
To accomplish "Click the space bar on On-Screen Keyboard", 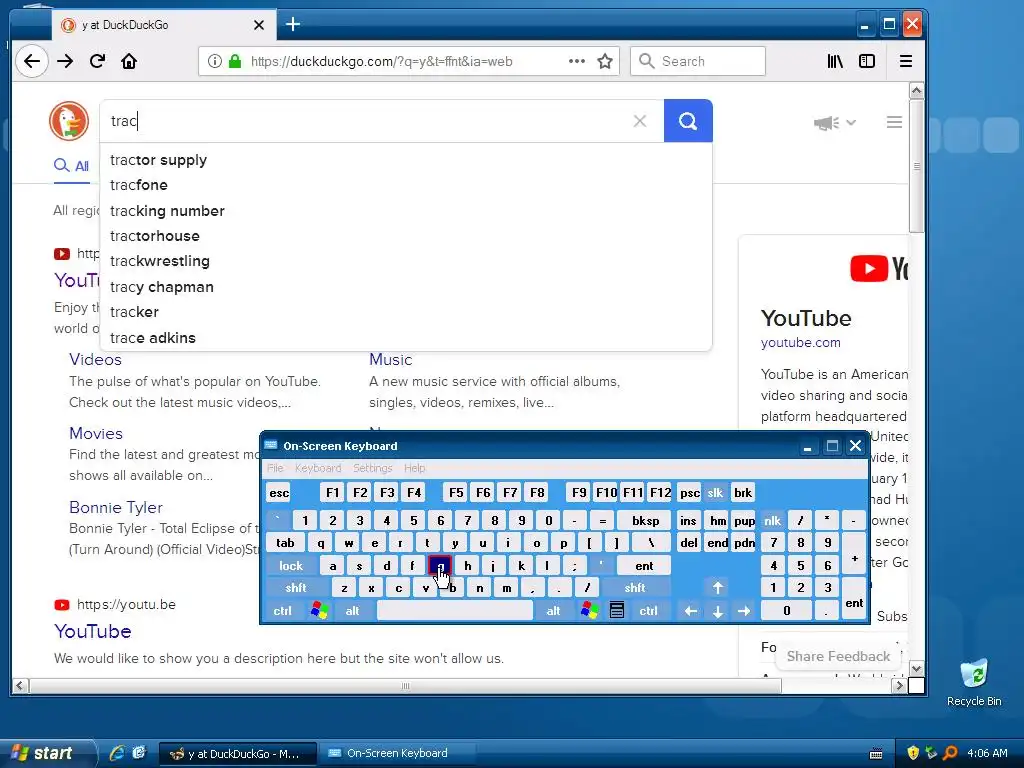I will 455,611.
